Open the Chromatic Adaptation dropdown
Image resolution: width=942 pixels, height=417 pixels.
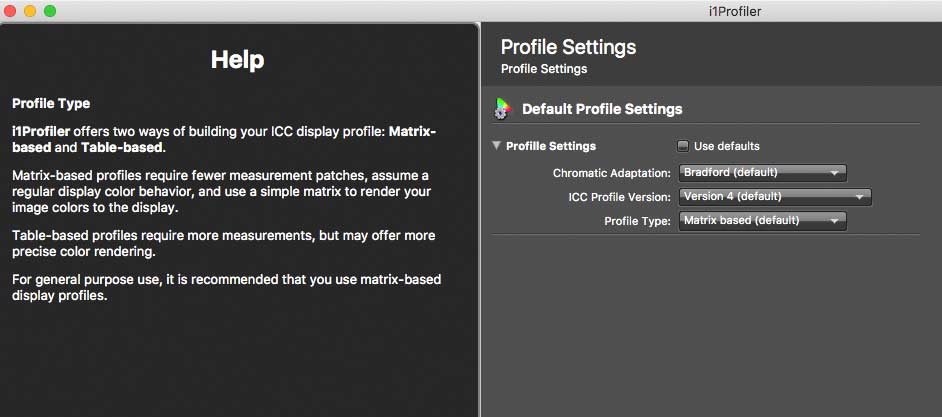[762, 173]
